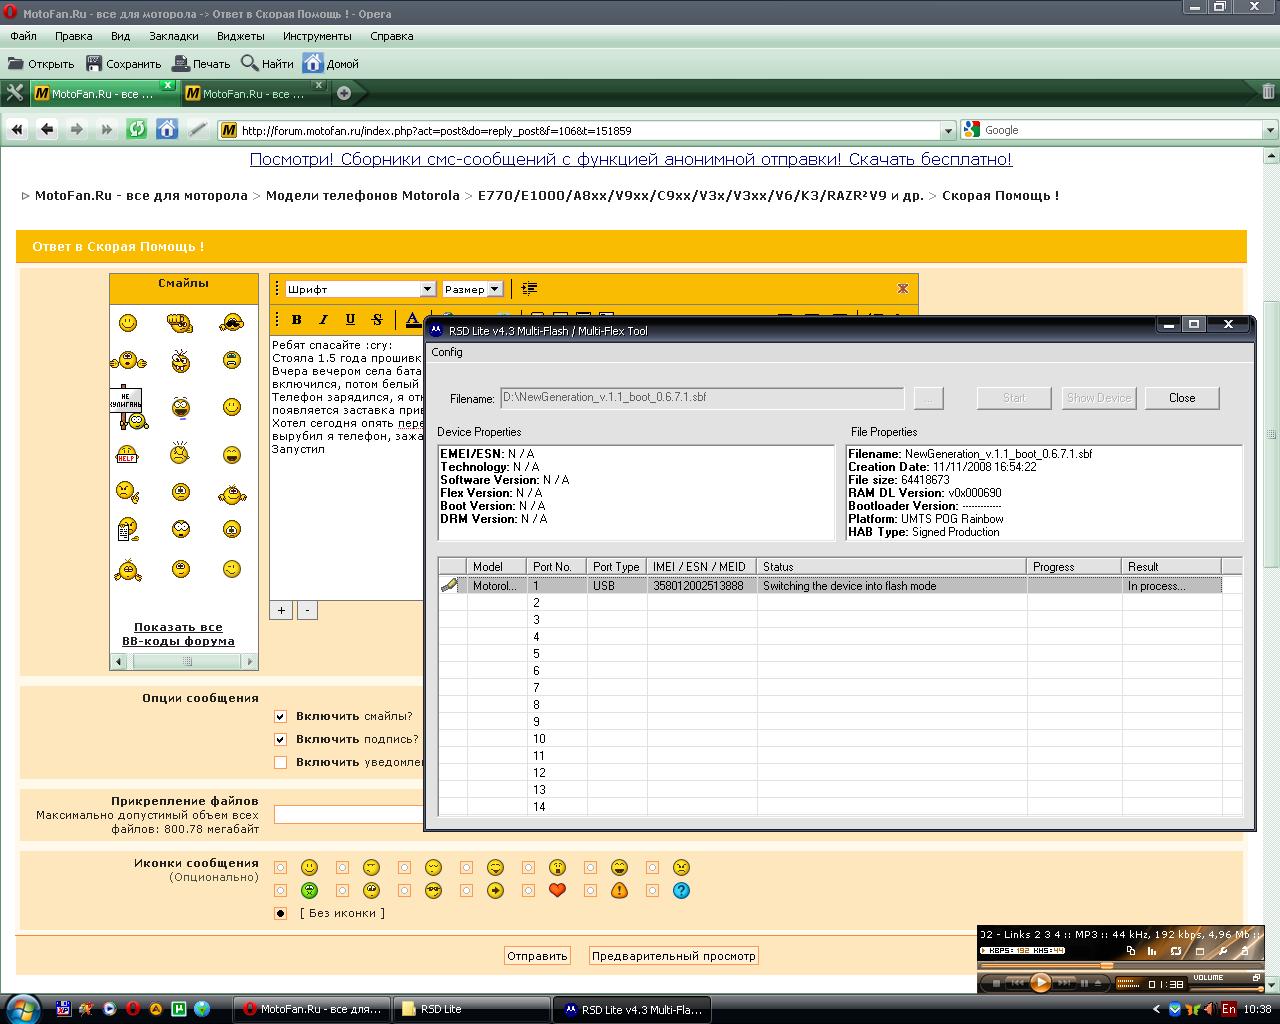Screen dimensions: 1280x1024
Task: Click Открыть folder toolbar button
Action: (41, 63)
